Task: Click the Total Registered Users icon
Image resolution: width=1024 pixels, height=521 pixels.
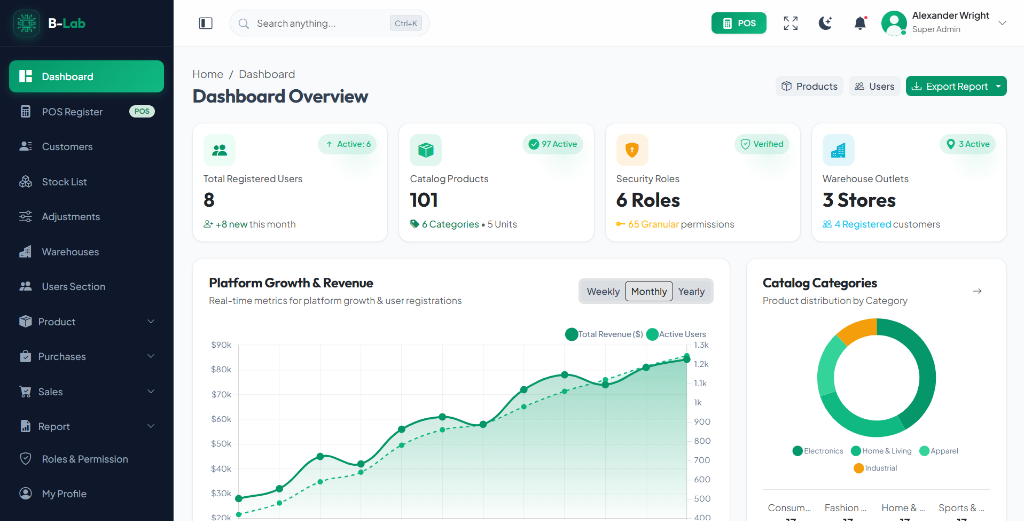Action: (x=219, y=150)
